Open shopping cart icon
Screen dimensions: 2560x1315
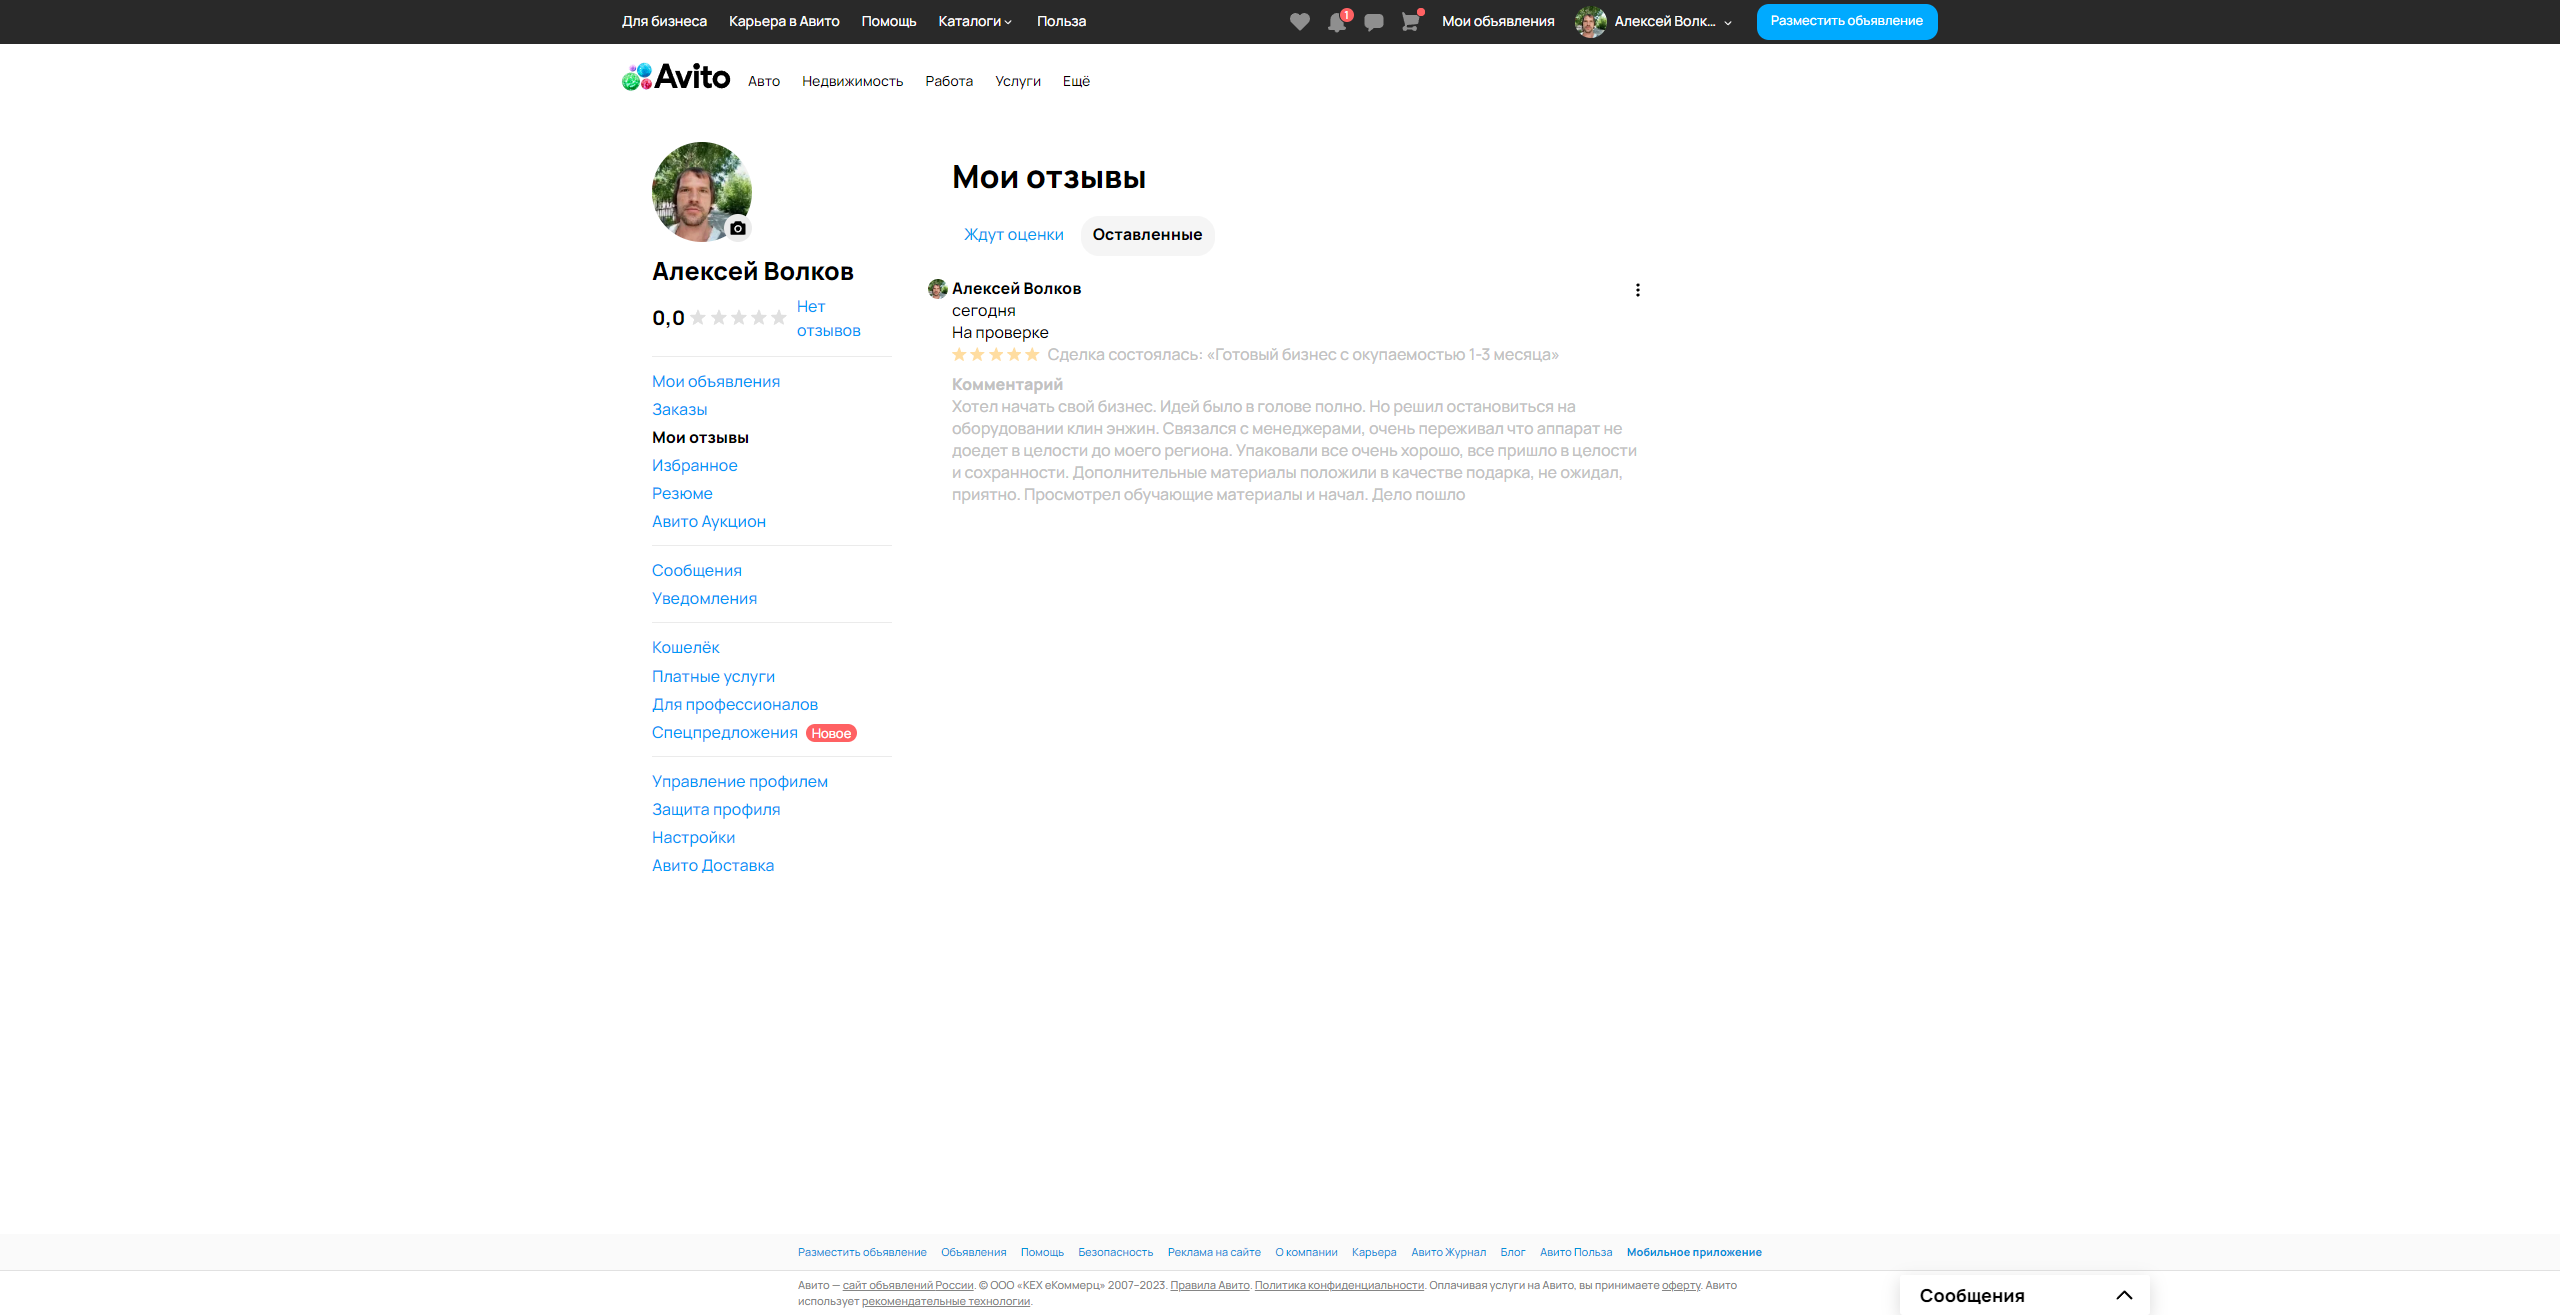1410,22
